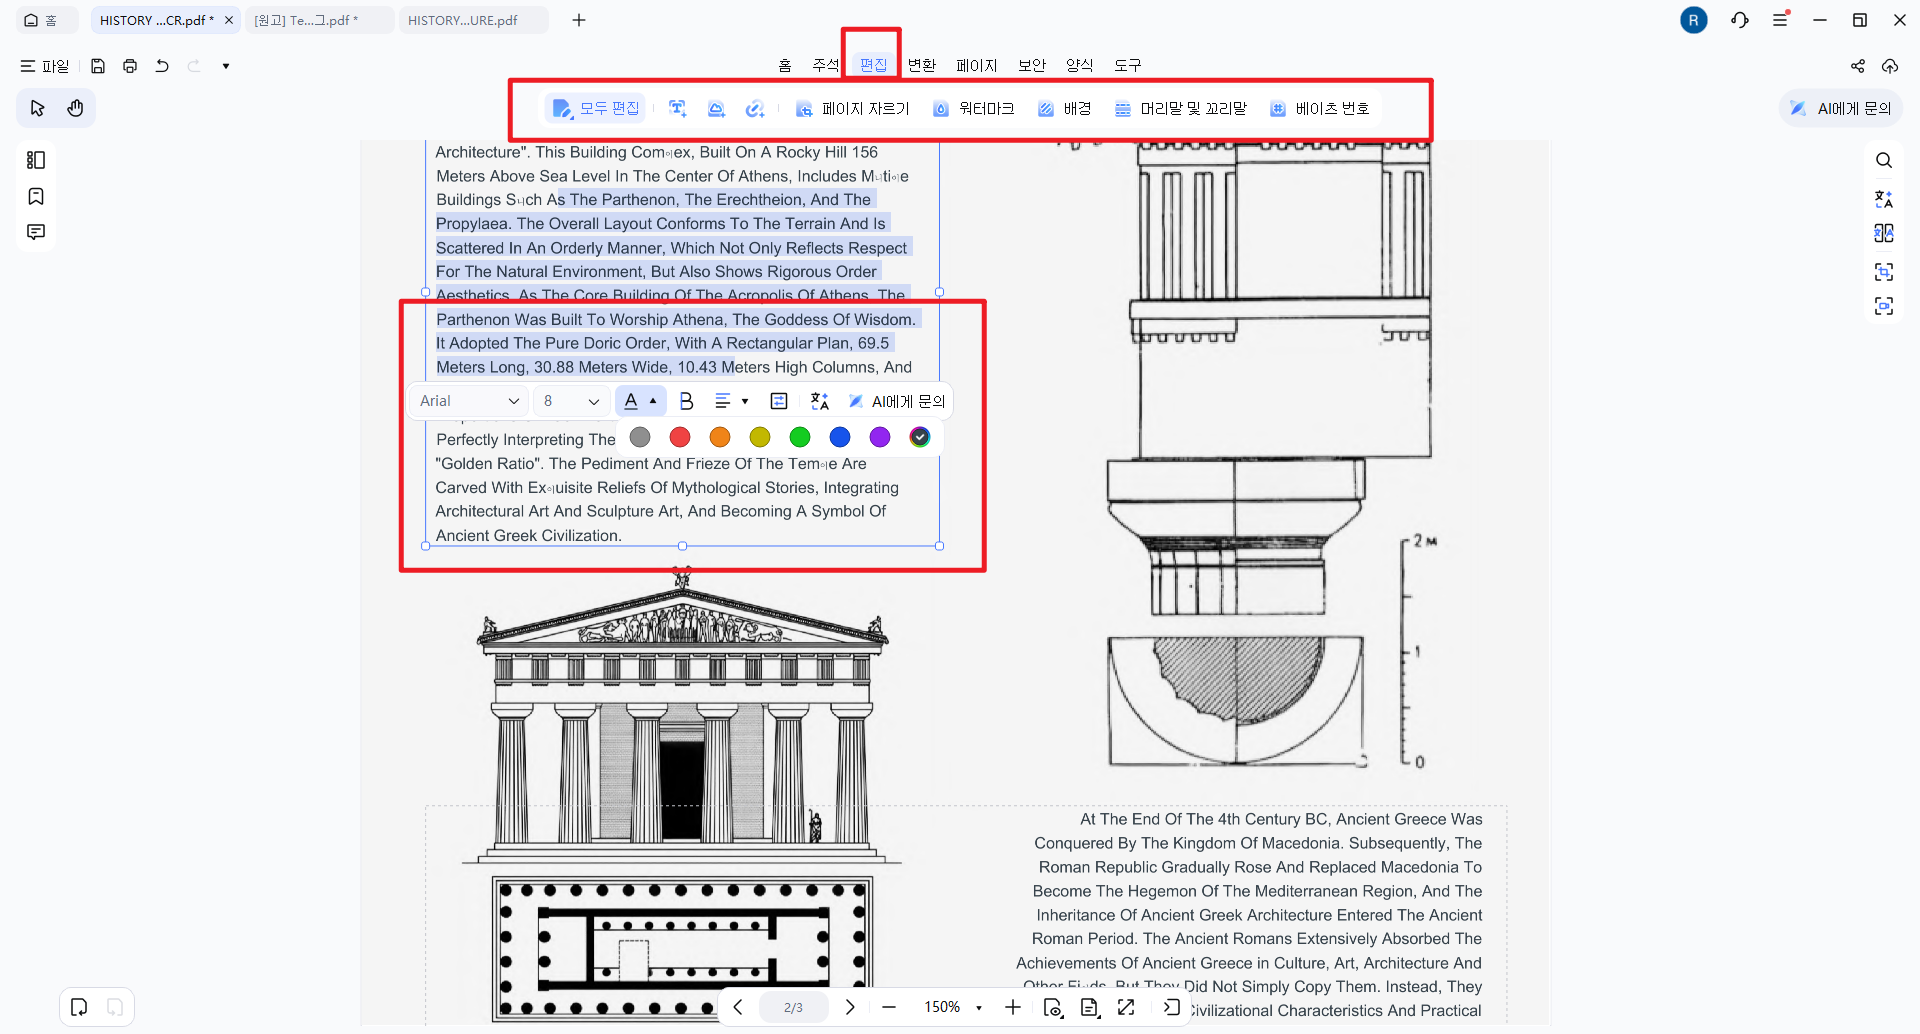Screen dimensions: 1920x1034
Task: Toggle 모두 편집 edit all mode
Action: 595,109
